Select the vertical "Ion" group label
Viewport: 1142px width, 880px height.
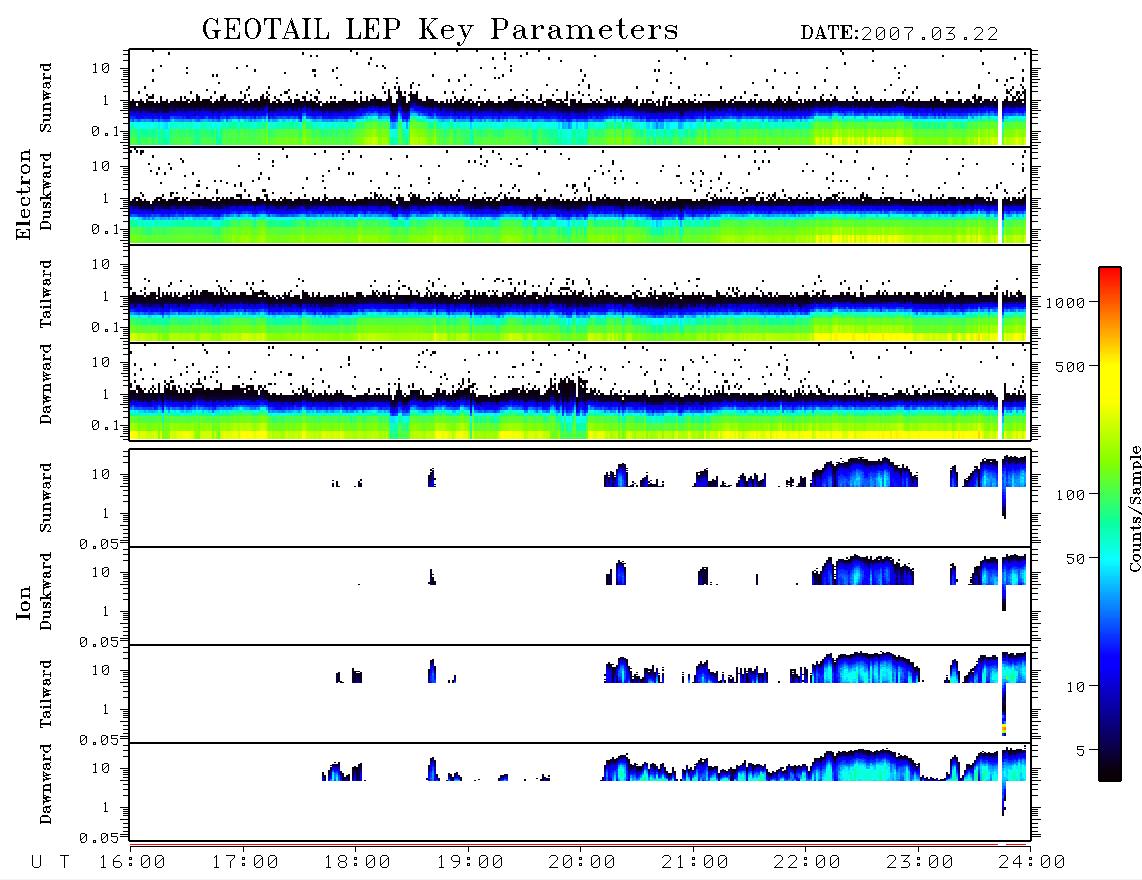[23, 603]
